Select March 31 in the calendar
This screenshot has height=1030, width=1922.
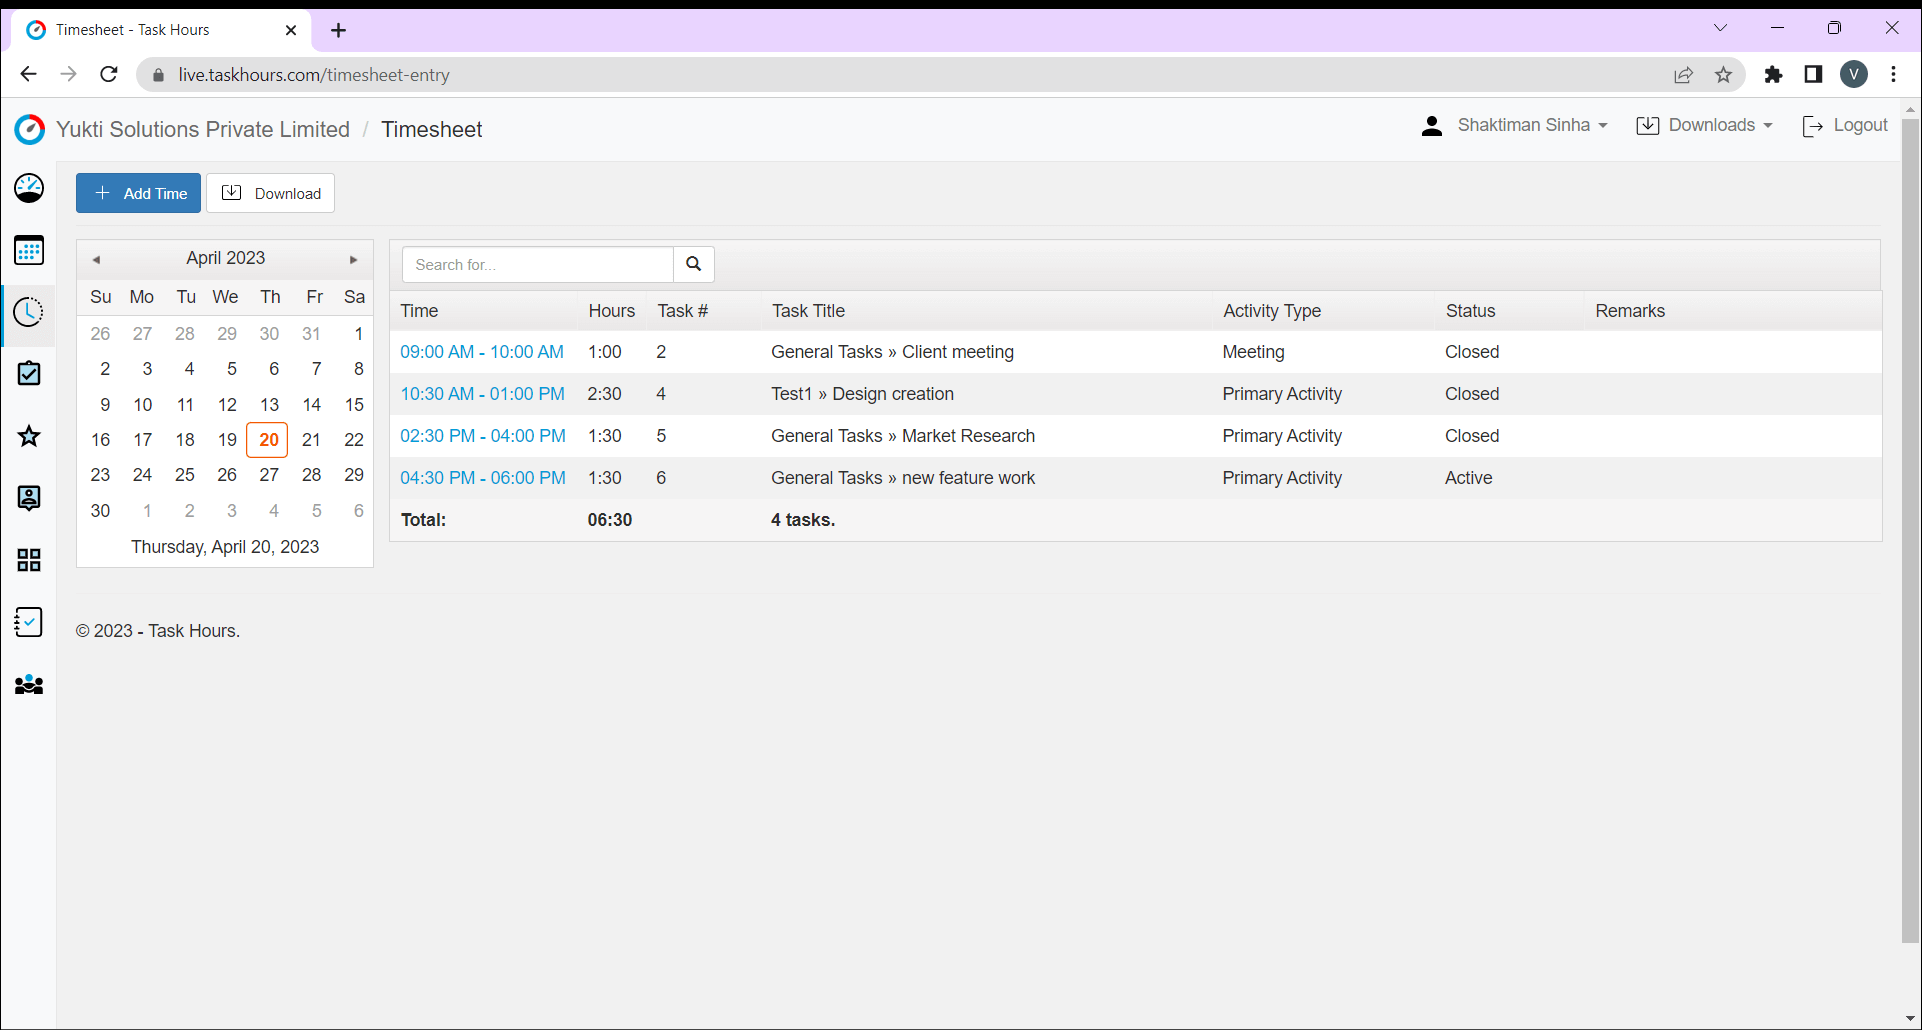click(312, 334)
